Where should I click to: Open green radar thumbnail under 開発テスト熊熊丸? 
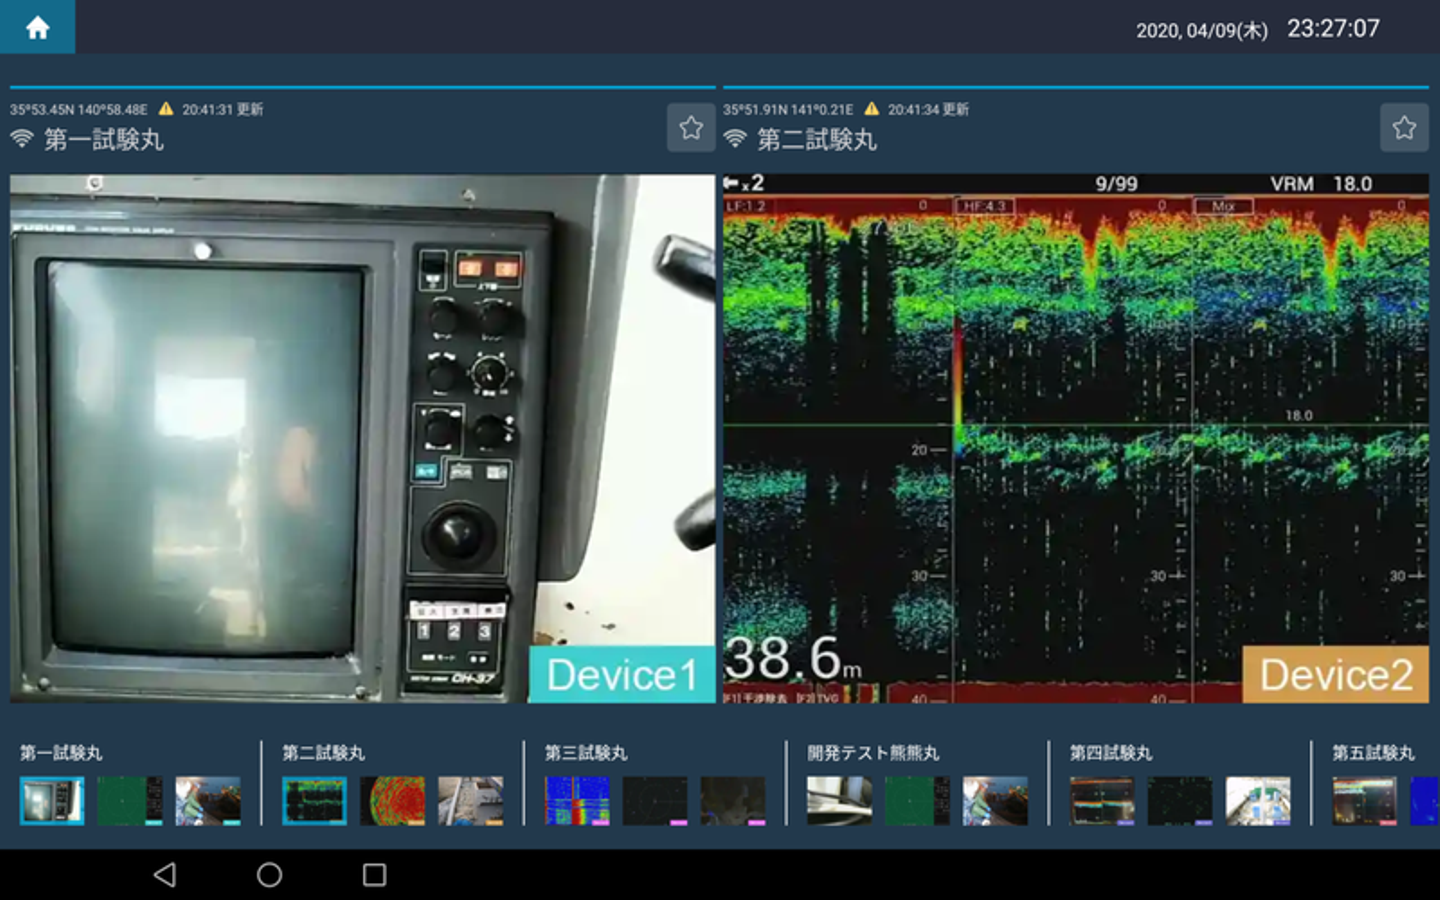917,801
